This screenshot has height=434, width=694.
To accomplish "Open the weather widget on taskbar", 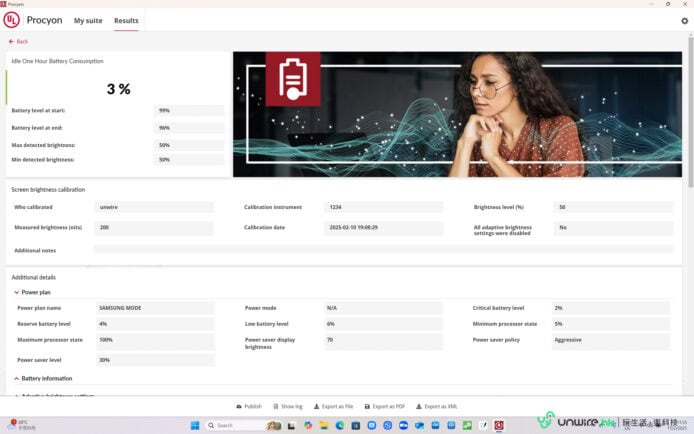I will [18, 425].
